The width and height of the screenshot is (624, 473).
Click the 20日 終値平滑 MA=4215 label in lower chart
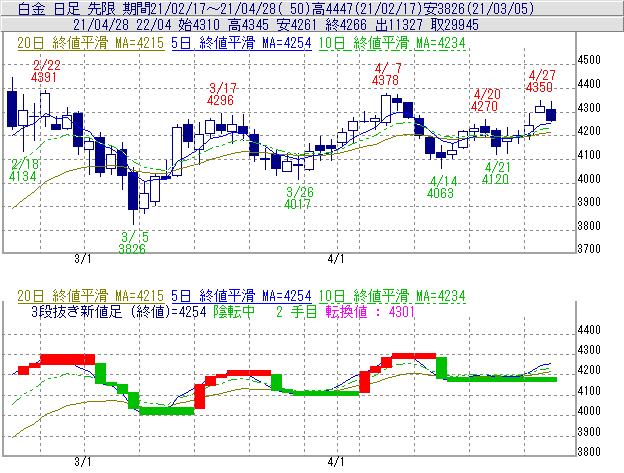[90, 296]
